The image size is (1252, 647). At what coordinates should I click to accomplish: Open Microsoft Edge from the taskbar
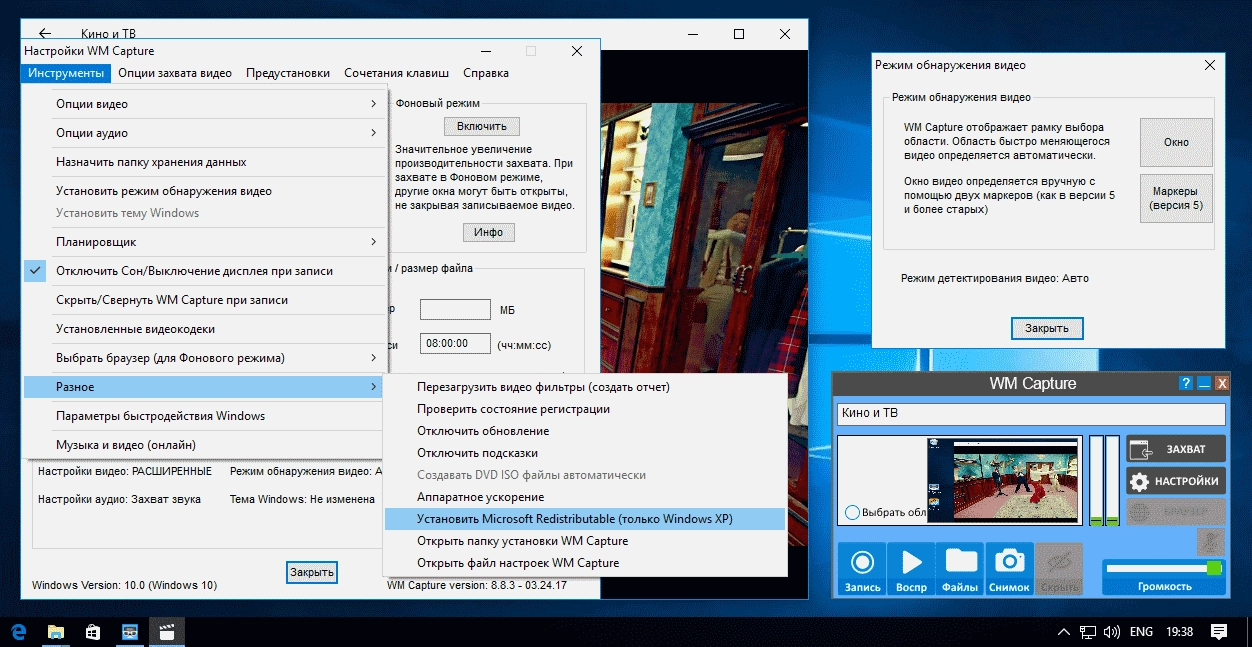(18, 632)
